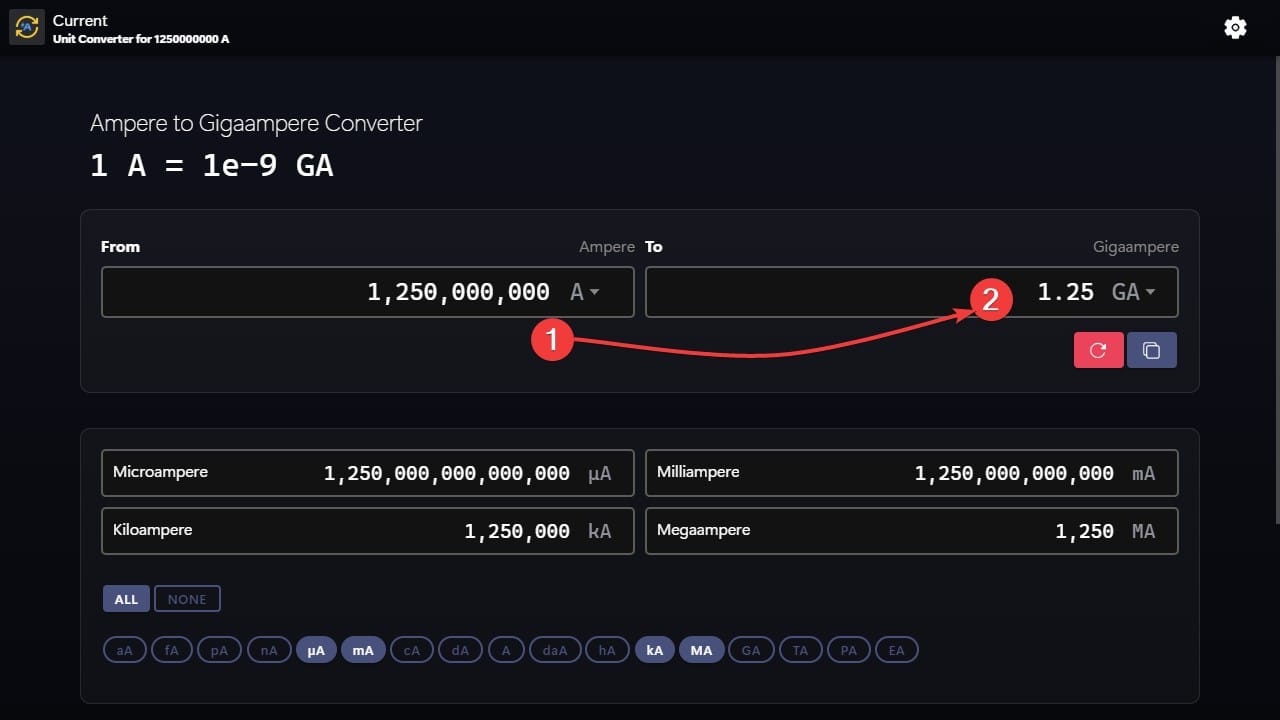This screenshot has width=1280, height=720.
Task: Disable the kA kiloampere unit chip
Action: point(655,649)
